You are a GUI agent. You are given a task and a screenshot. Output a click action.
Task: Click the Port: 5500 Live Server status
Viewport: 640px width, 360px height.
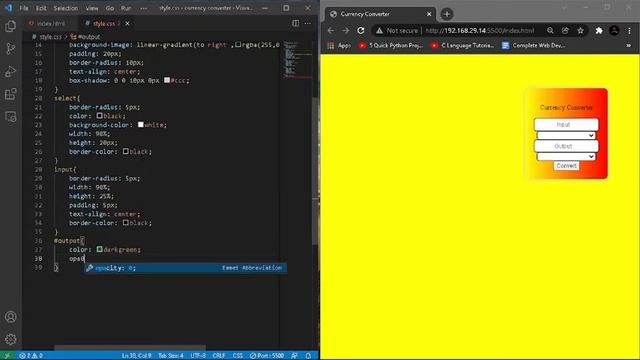pos(267,356)
